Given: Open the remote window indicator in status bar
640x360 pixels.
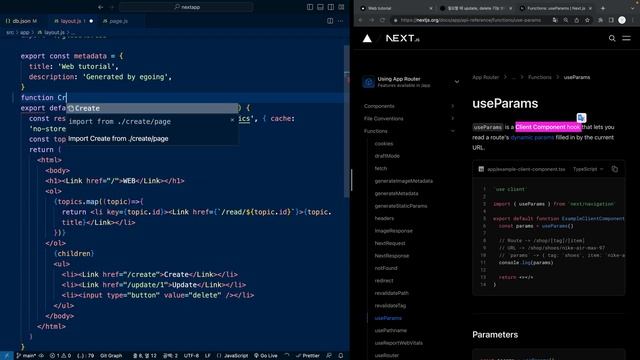Looking at the screenshot, I should tap(7, 356).
